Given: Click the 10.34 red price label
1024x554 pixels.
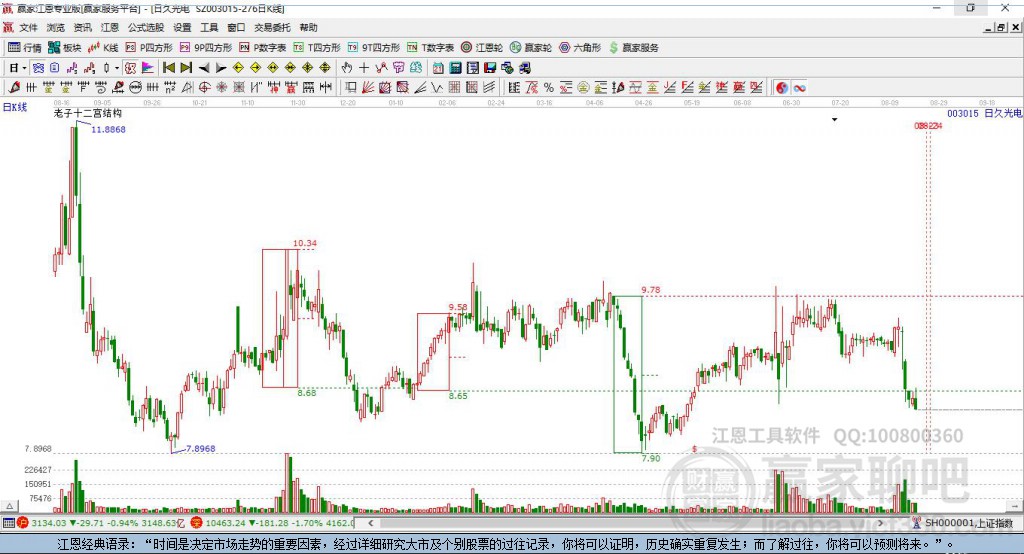Looking at the screenshot, I should [304, 243].
